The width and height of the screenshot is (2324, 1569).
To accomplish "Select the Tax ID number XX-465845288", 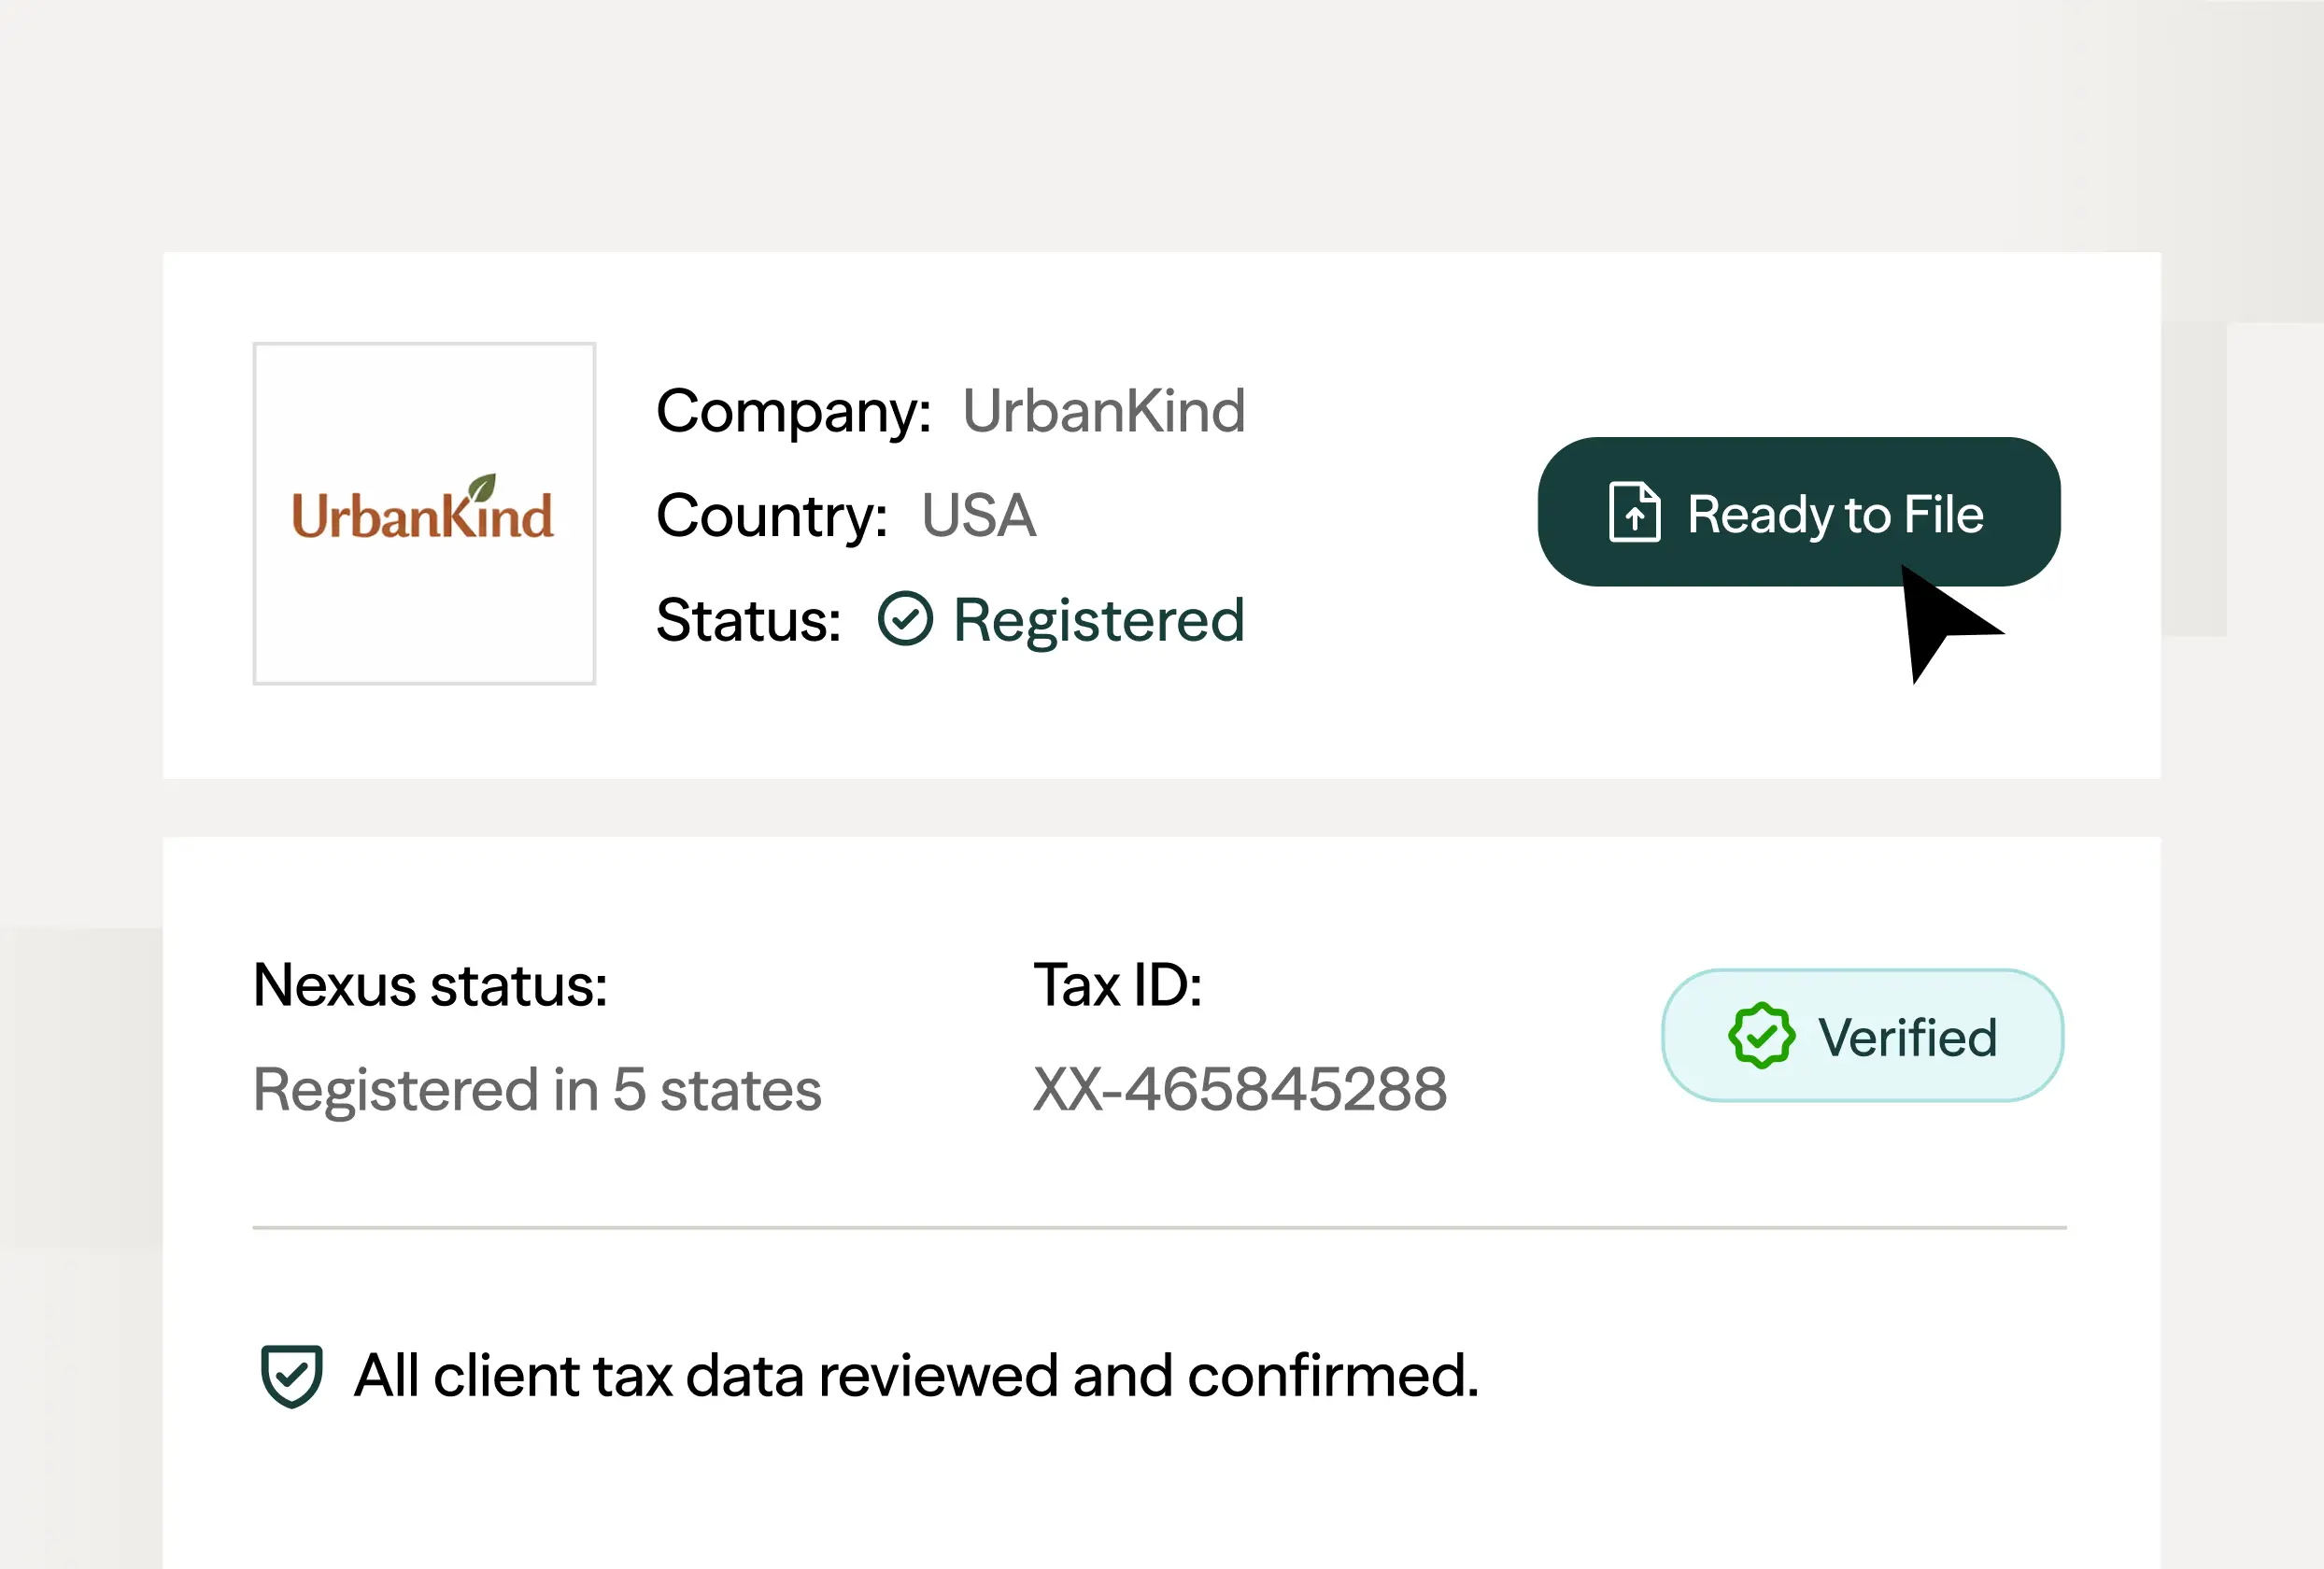I will 1239,1089.
